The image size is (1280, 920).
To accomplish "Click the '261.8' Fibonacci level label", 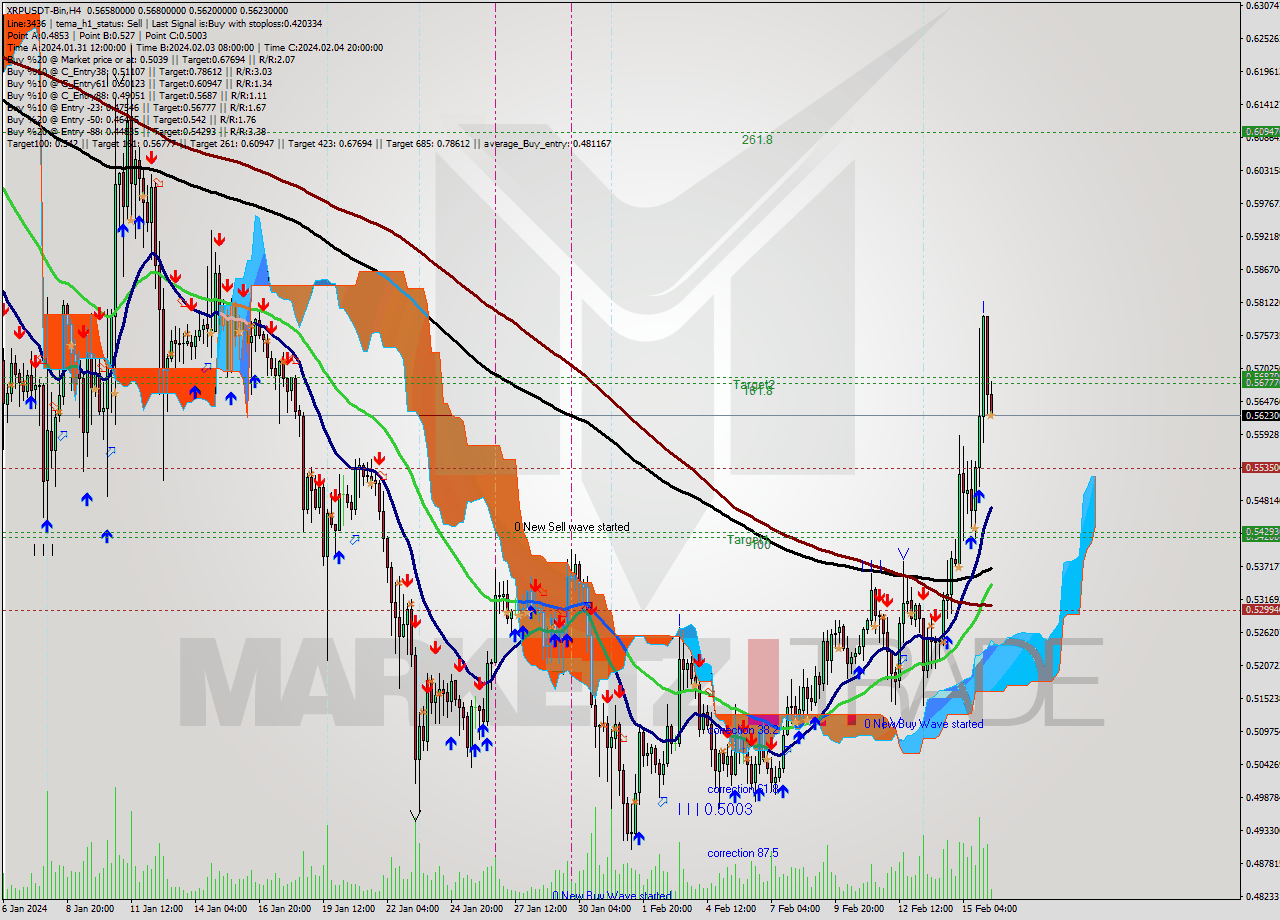I will coord(757,140).
